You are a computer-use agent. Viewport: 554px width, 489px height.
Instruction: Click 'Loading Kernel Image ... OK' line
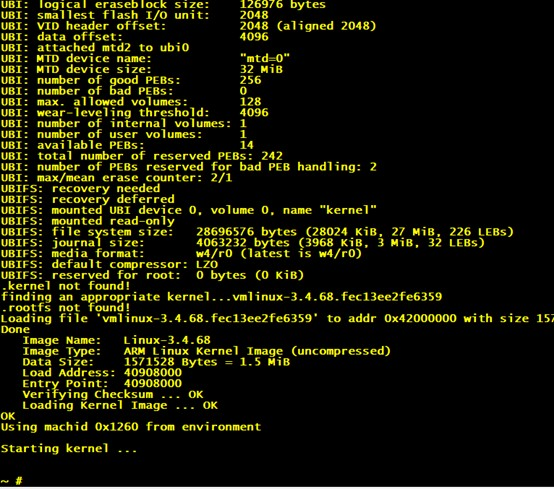[x=120, y=405]
